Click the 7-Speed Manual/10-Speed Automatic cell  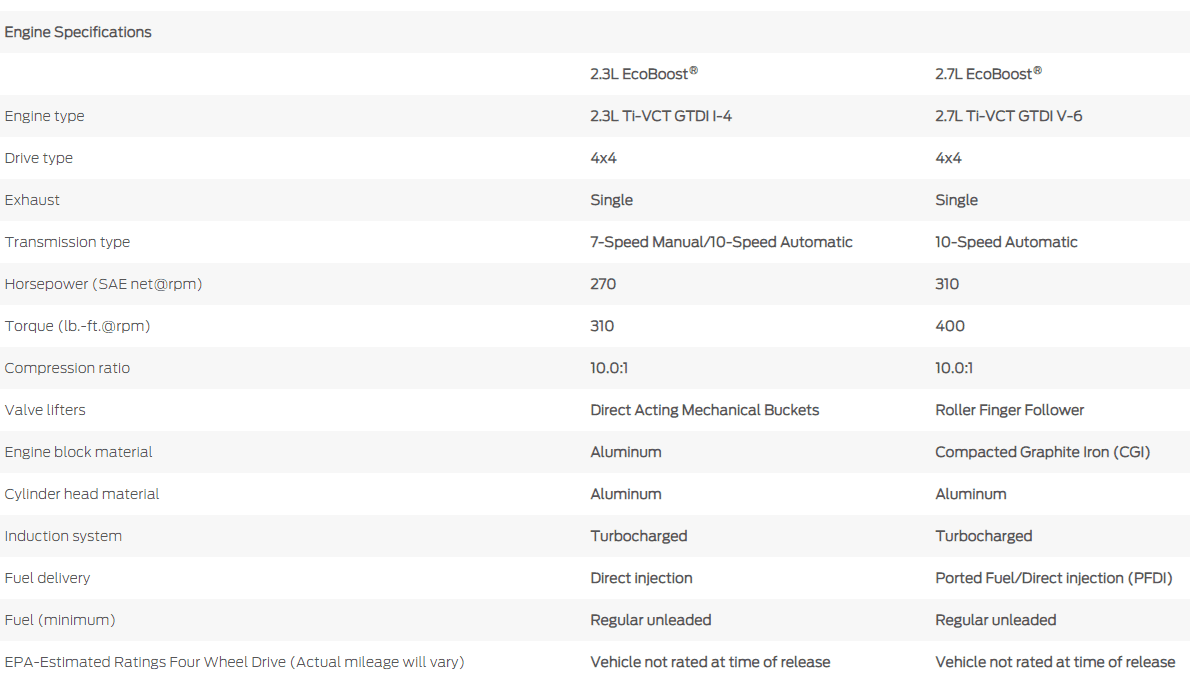click(x=721, y=242)
